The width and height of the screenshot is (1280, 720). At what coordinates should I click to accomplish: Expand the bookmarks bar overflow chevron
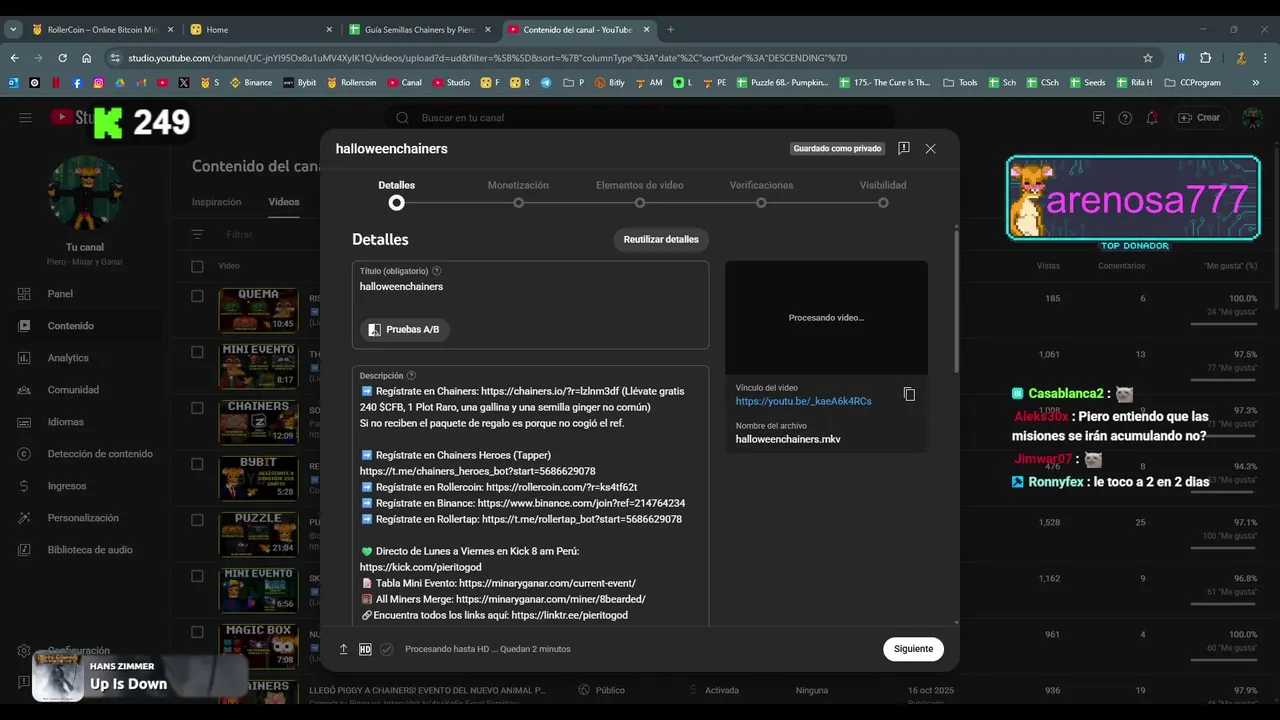[x=1256, y=83]
